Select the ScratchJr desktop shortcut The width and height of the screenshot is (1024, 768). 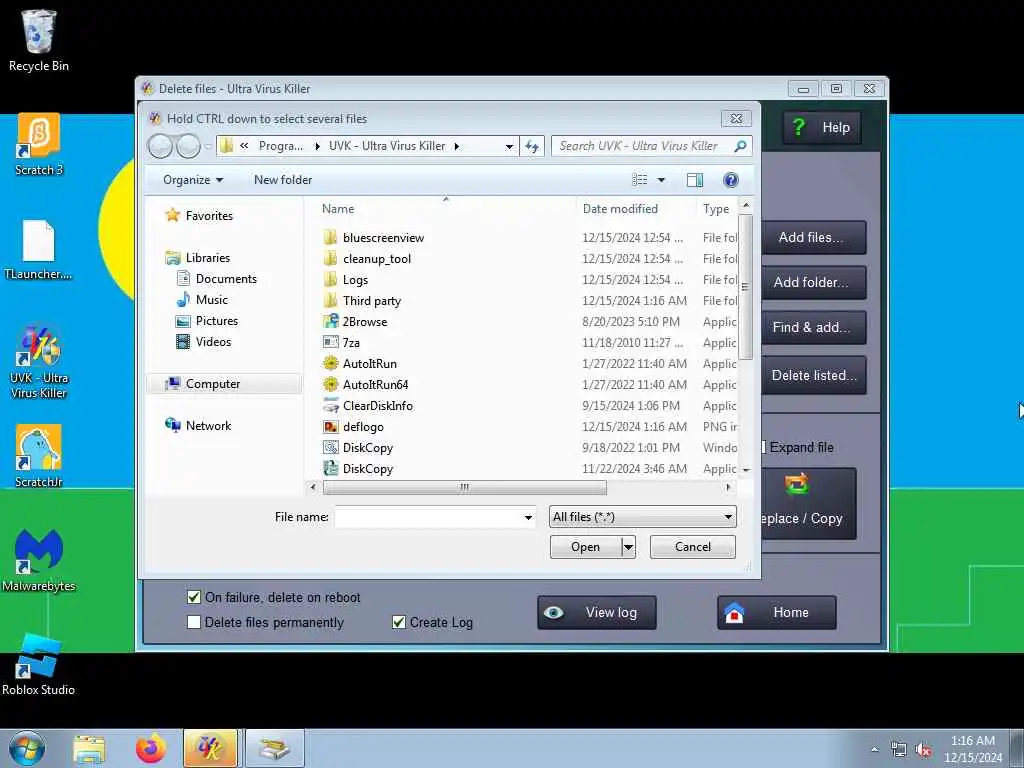39,456
